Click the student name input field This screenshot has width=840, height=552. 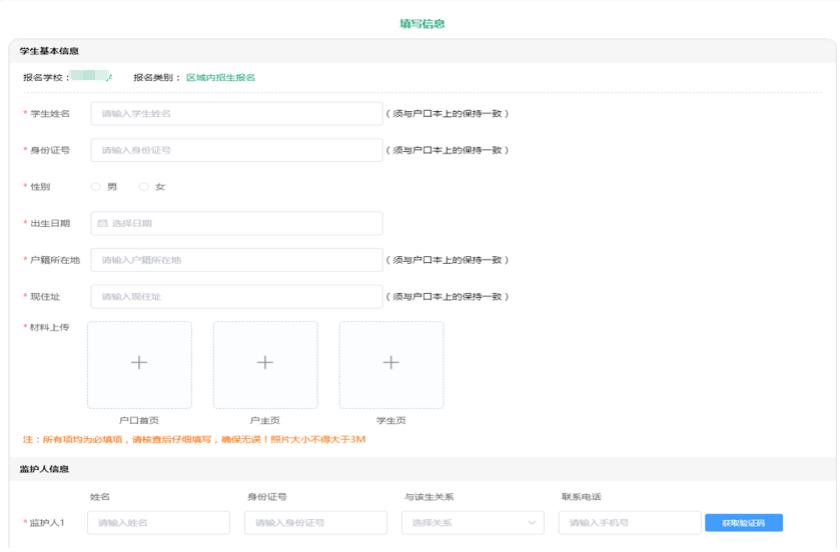(237, 114)
